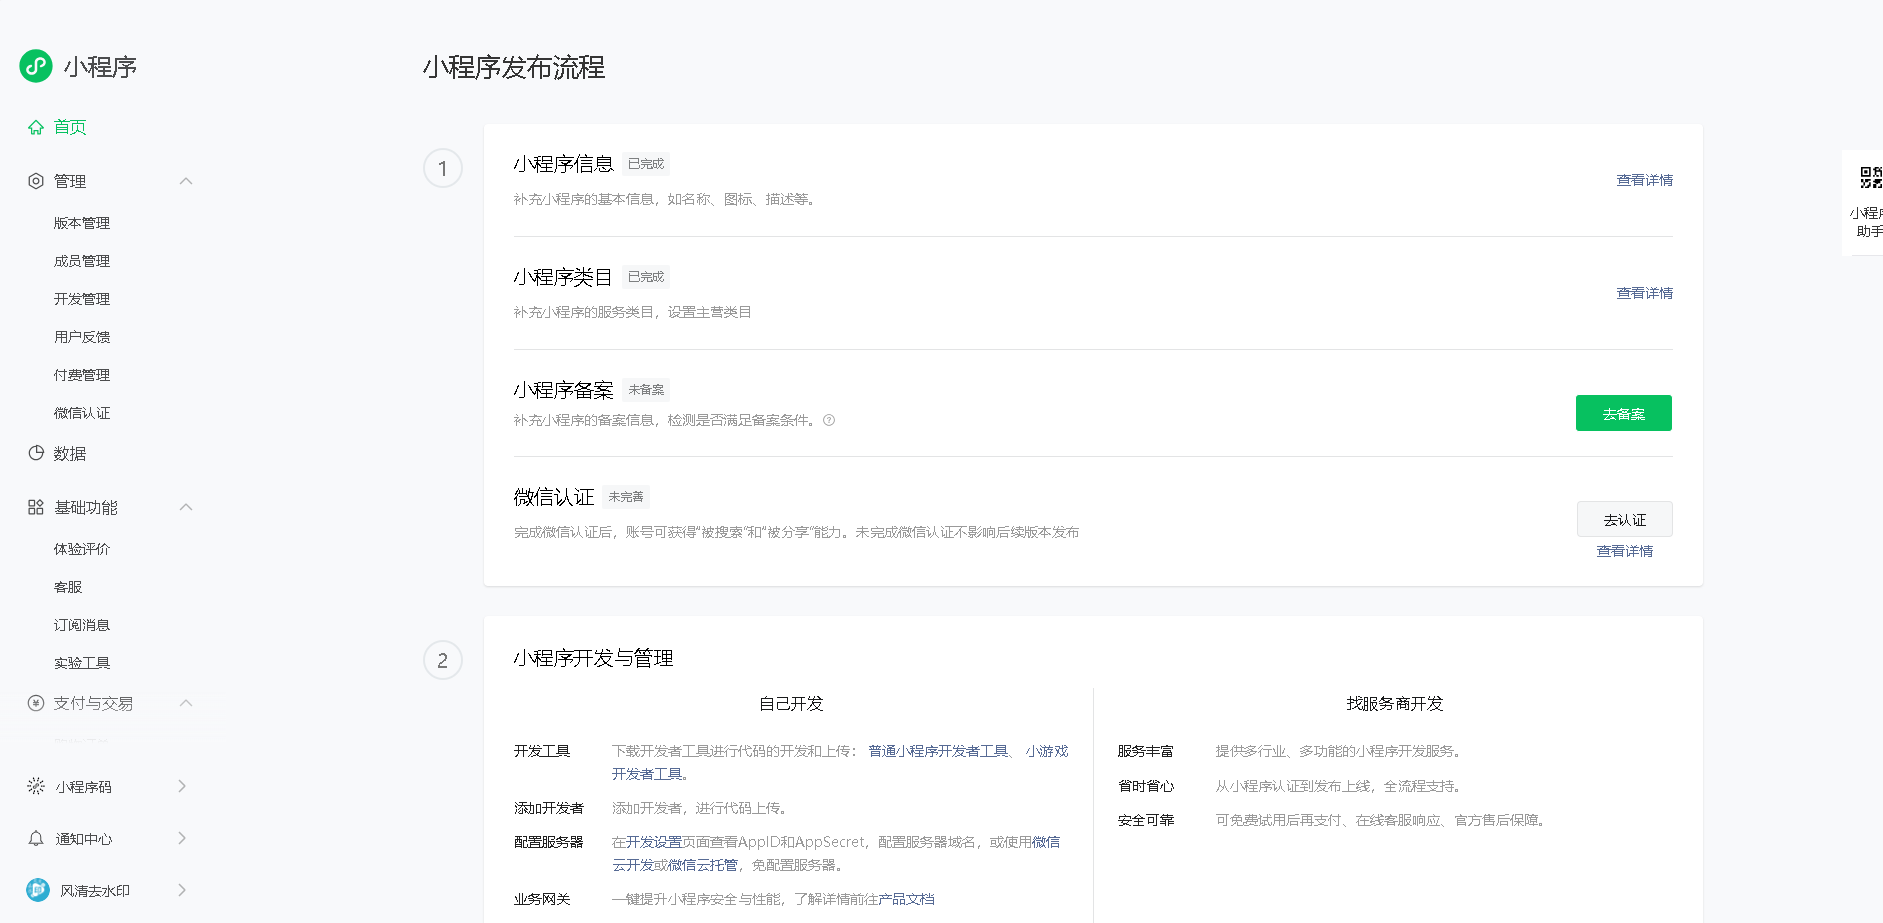View details for 小程序信息
The height and width of the screenshot is (923, 1883).
coord(1645,180)
